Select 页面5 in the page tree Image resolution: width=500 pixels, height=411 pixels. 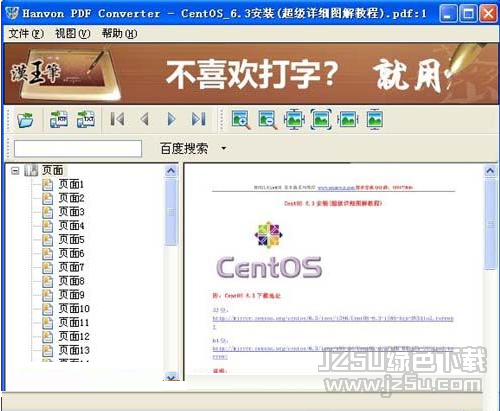coord(71,239)
